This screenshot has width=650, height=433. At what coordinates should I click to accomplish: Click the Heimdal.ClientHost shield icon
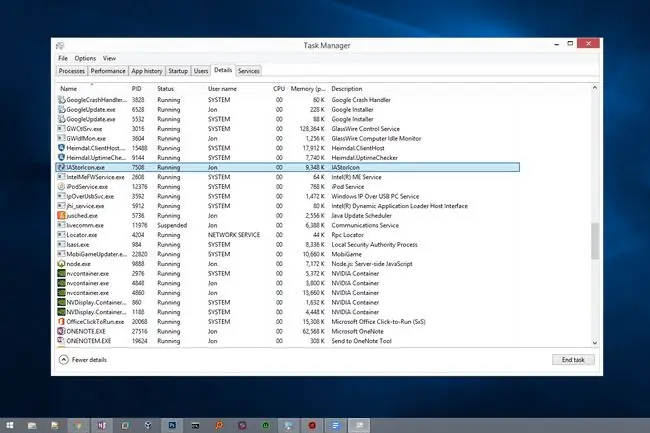coord(61,148)
